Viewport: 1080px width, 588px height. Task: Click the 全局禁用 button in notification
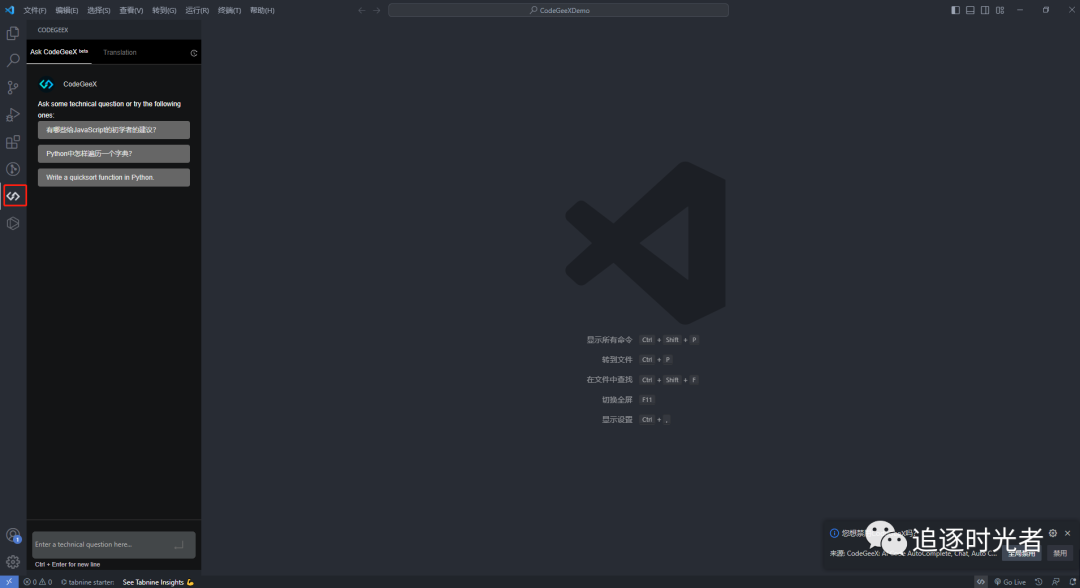[x=1021, y=553]
